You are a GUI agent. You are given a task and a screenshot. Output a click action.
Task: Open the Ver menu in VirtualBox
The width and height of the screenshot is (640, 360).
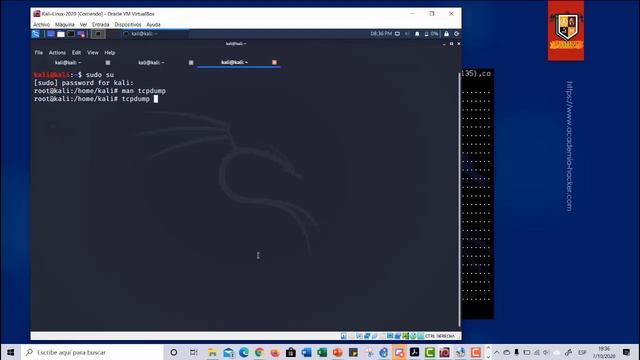coord(83,24)
